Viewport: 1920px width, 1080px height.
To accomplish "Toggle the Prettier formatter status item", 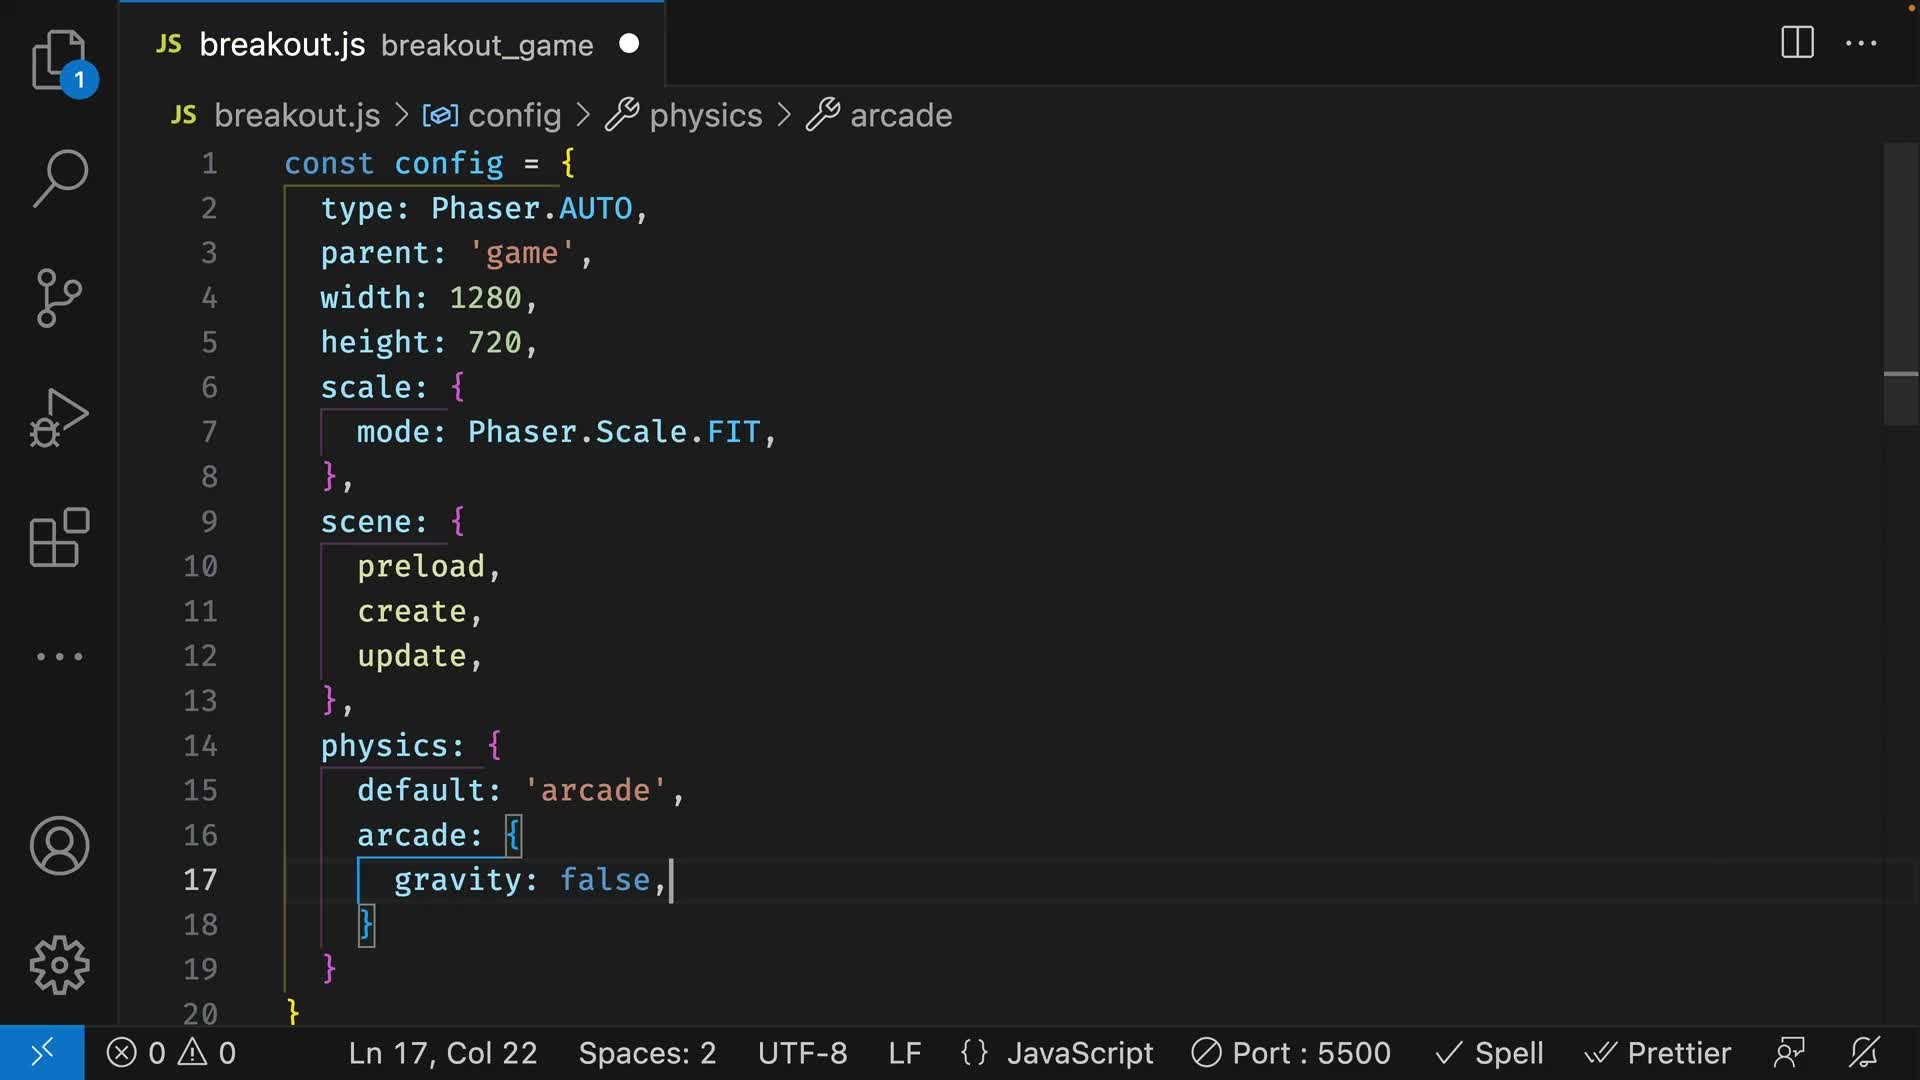I will tap(1657, 1052).
